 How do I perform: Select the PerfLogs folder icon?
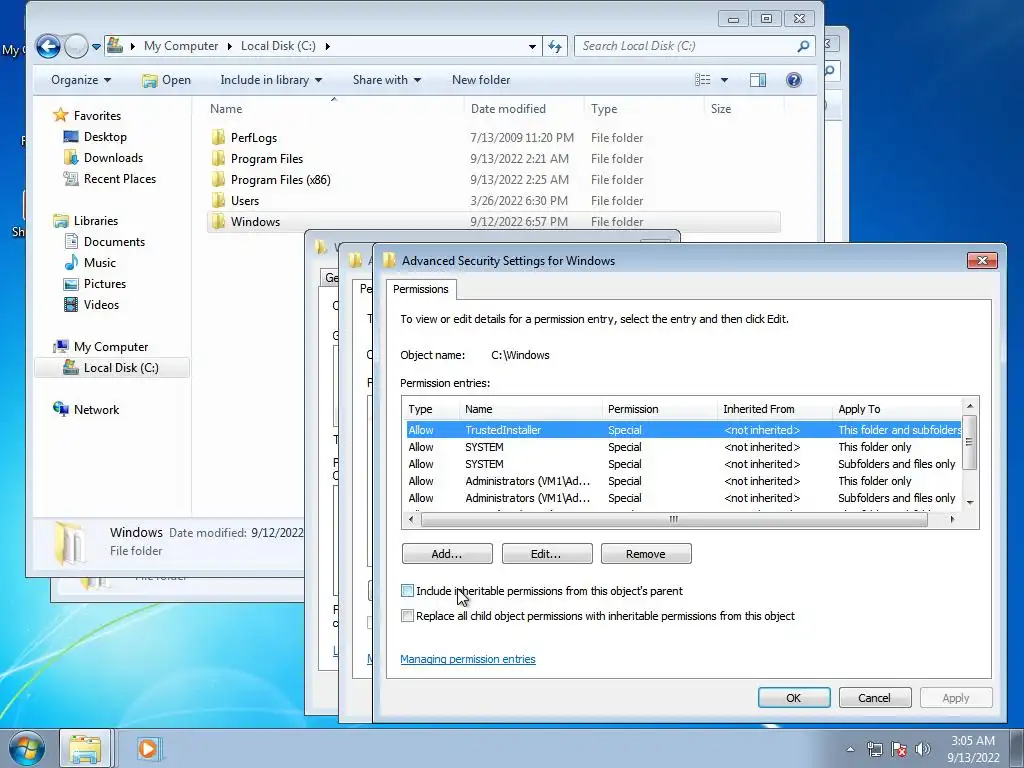219,137
